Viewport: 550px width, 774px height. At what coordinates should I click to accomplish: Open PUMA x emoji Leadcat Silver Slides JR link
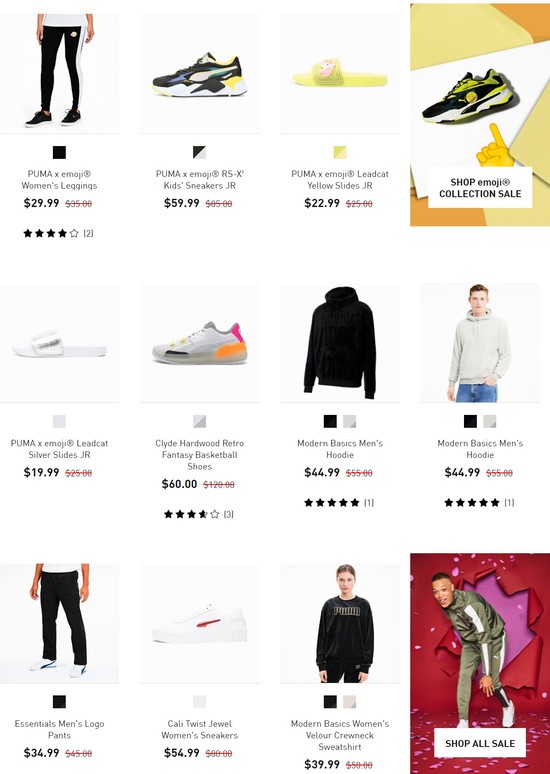click(x=59, y=449)
